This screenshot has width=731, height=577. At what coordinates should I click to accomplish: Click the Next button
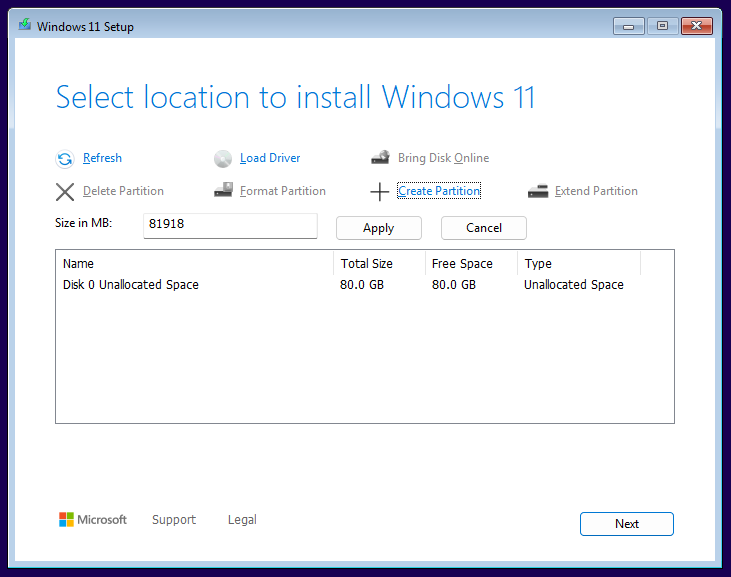click(627, 524)
